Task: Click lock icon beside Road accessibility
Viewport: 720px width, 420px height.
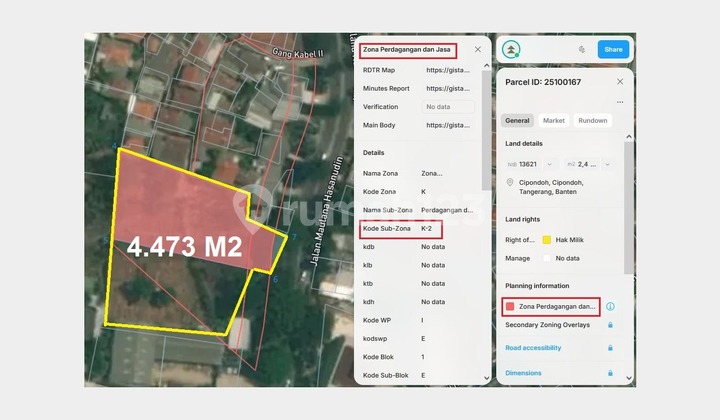Action: [610, 348]
